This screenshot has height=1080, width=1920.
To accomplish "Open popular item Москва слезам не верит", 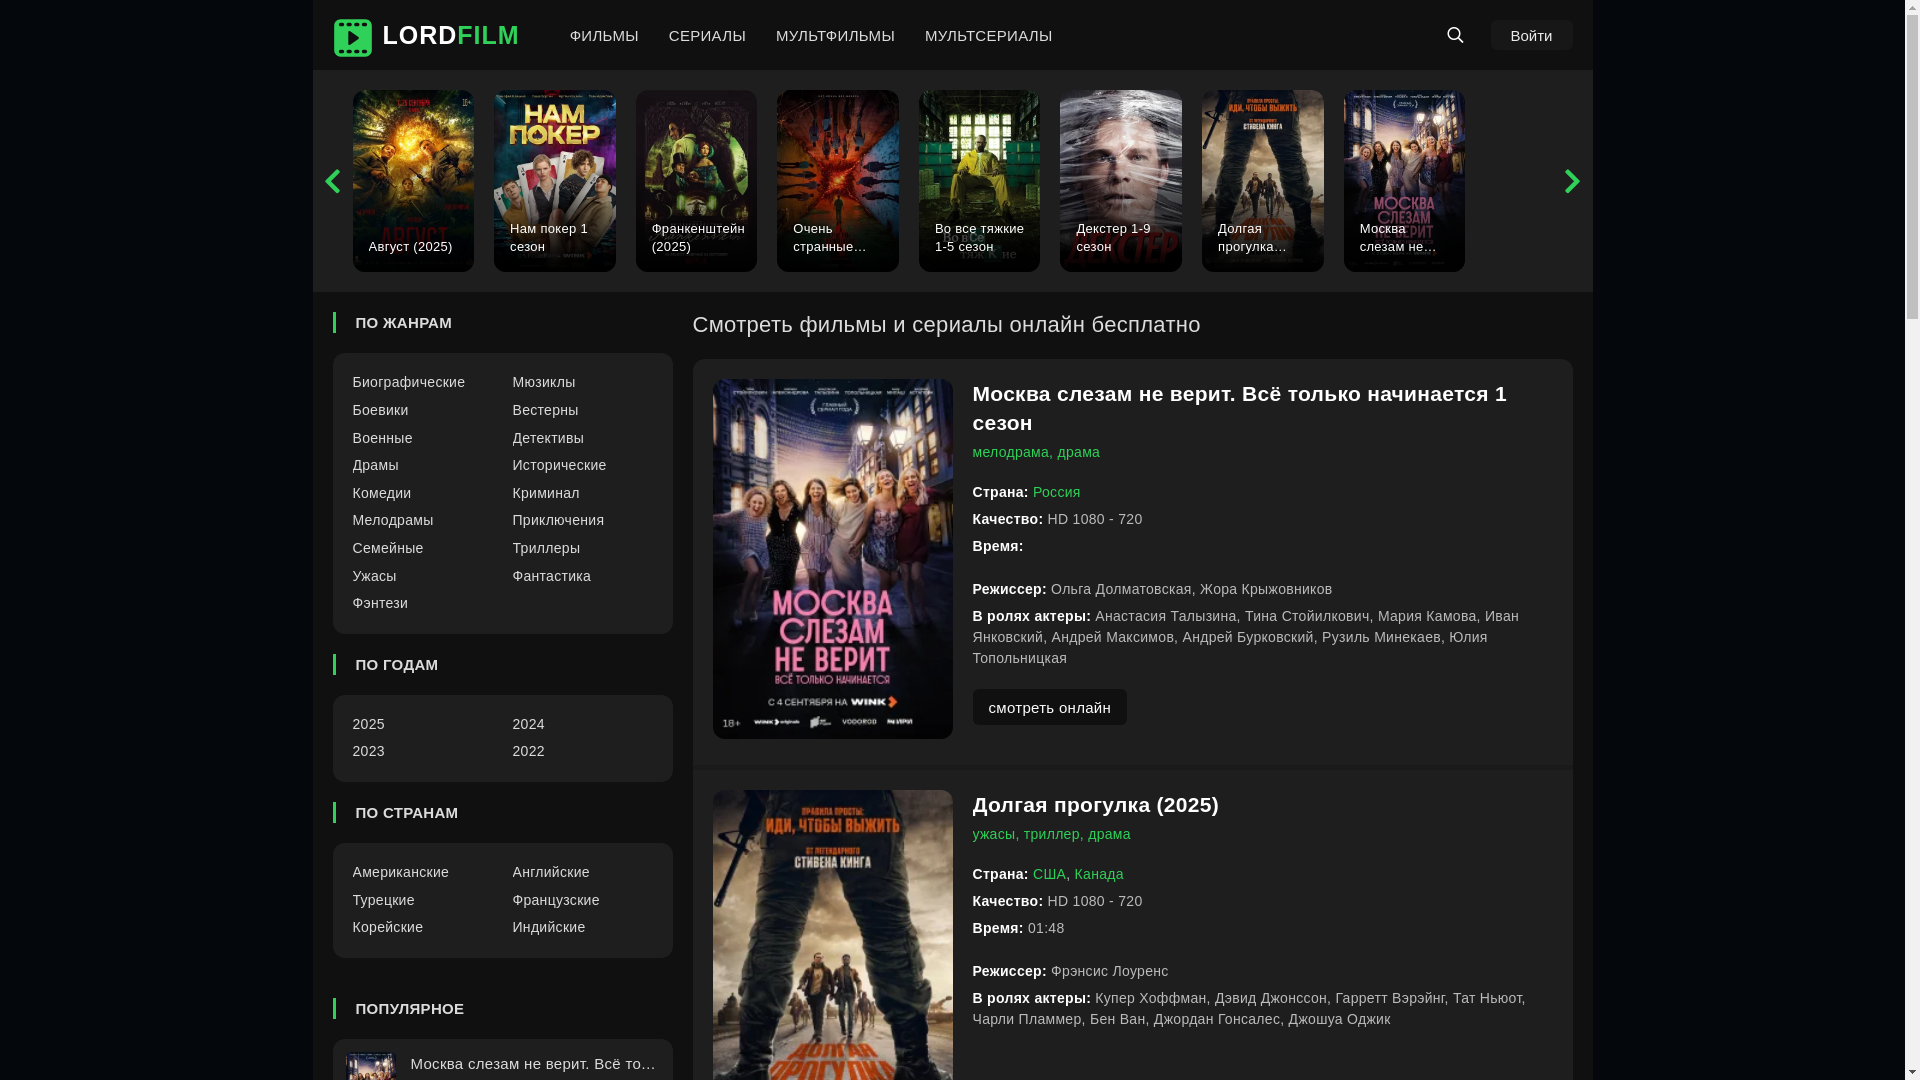I will tap(533, 1064).
